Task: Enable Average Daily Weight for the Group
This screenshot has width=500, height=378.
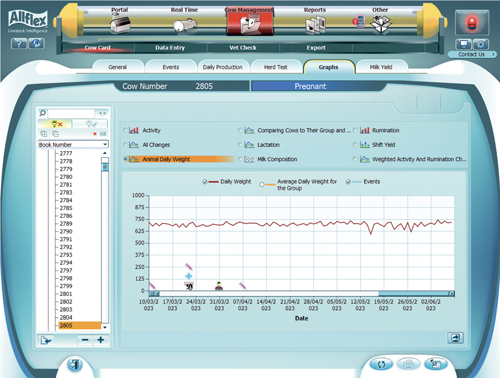Action: click(262, 184)
